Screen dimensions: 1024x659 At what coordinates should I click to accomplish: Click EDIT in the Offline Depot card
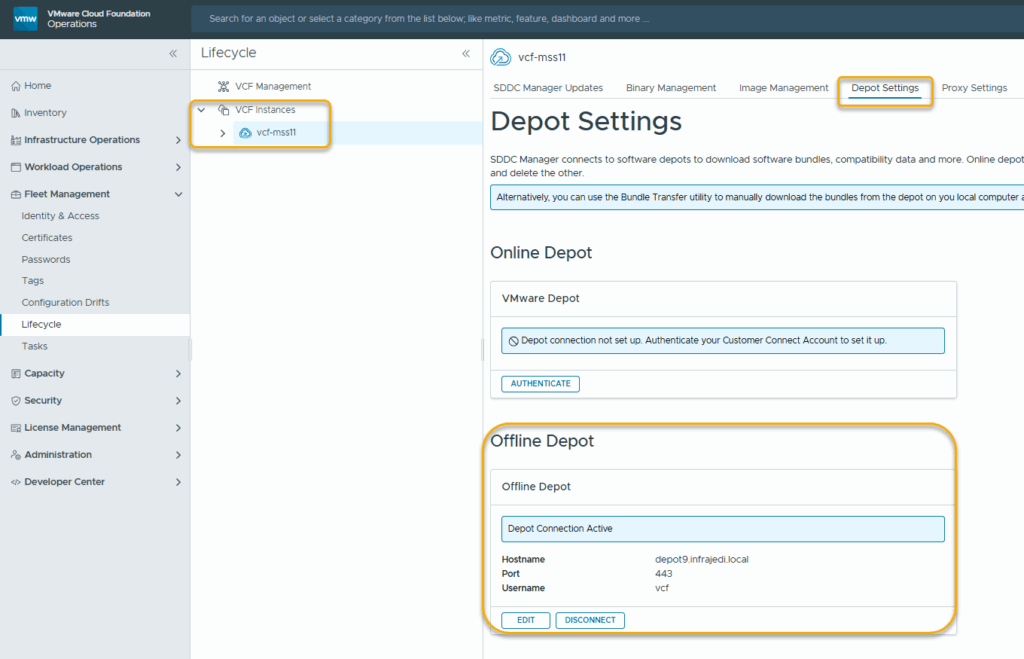525,620
